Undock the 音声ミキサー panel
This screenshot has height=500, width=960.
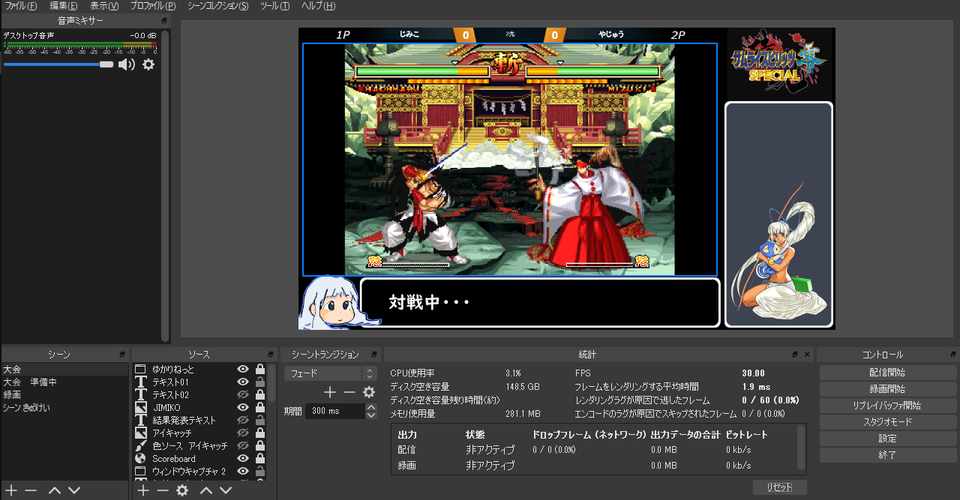[x=163, y=20]
